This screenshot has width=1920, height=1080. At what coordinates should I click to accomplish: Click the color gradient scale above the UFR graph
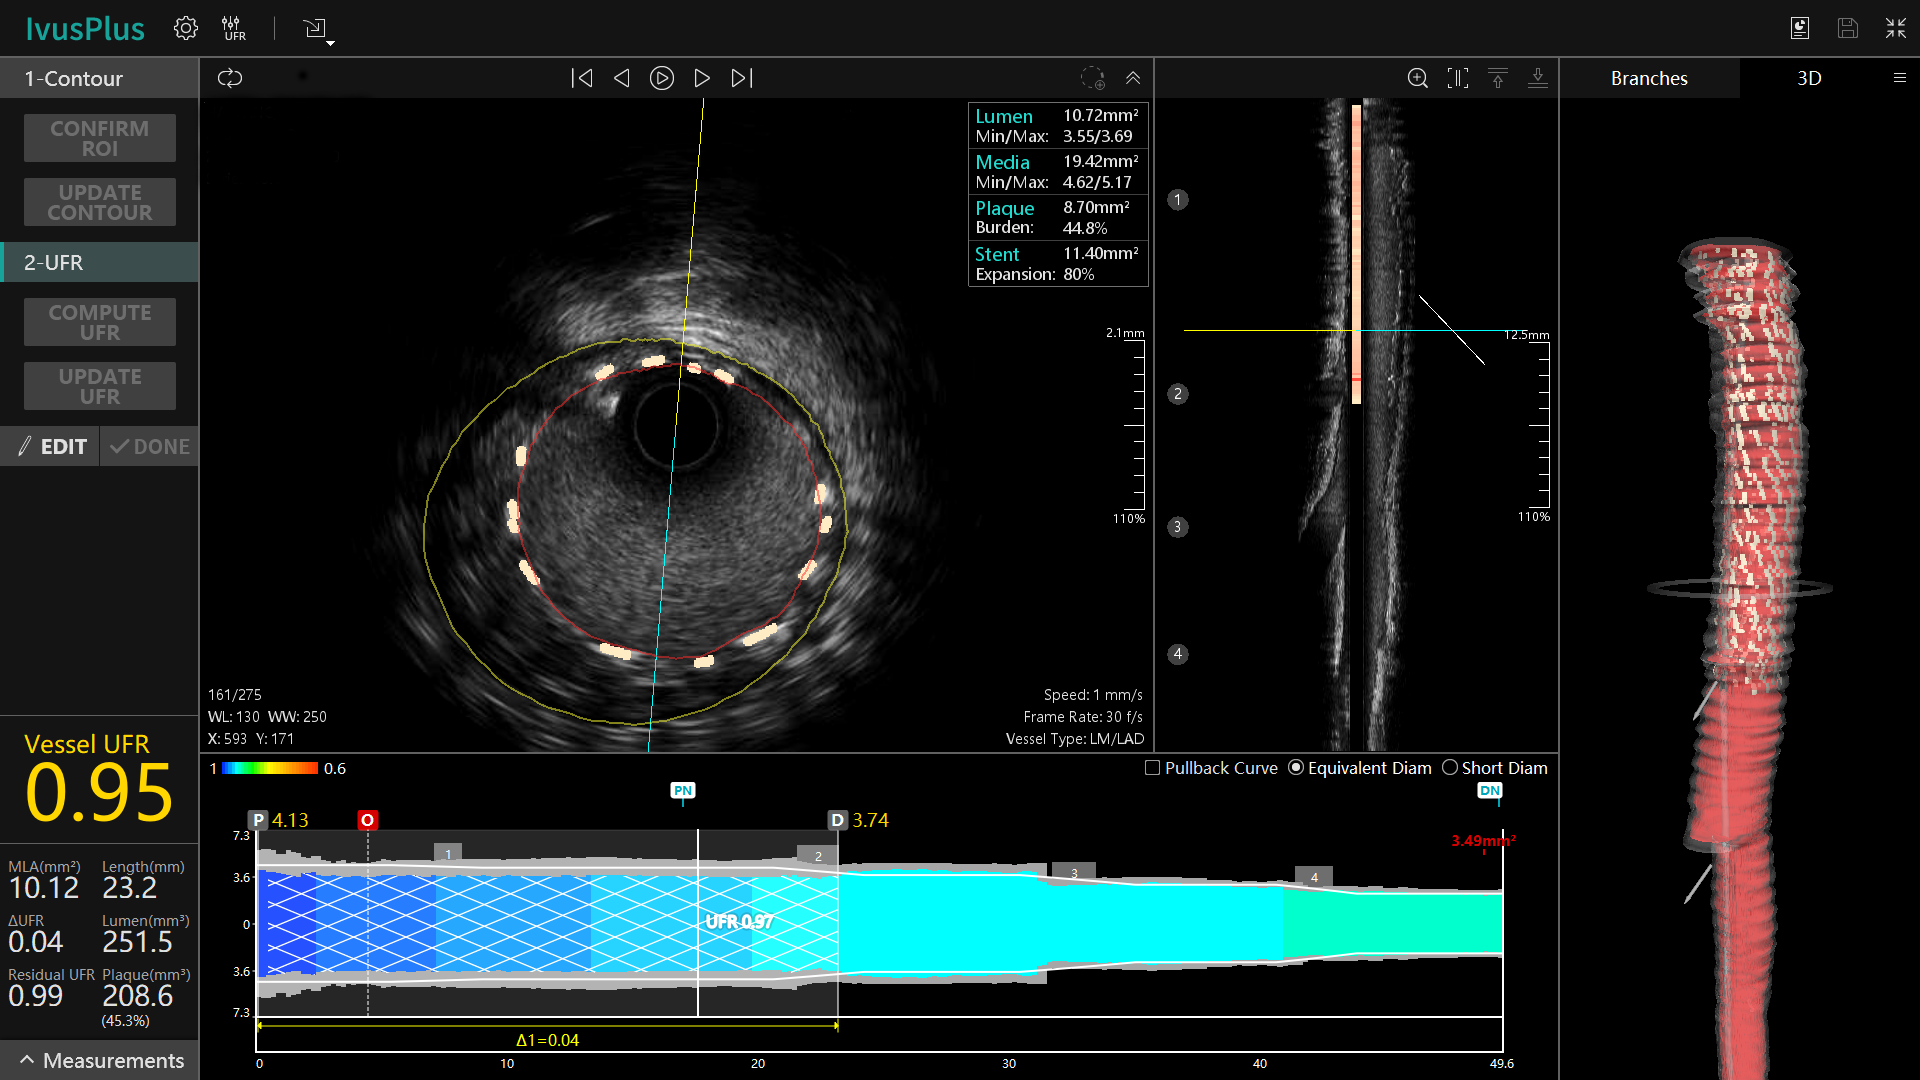[x=269, y=768]
